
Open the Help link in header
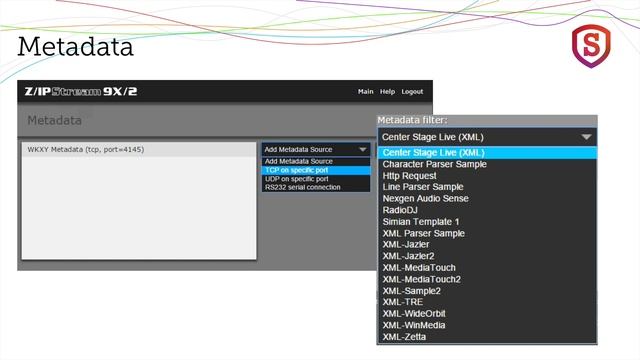pyautogui.click(x=387, y=92)
